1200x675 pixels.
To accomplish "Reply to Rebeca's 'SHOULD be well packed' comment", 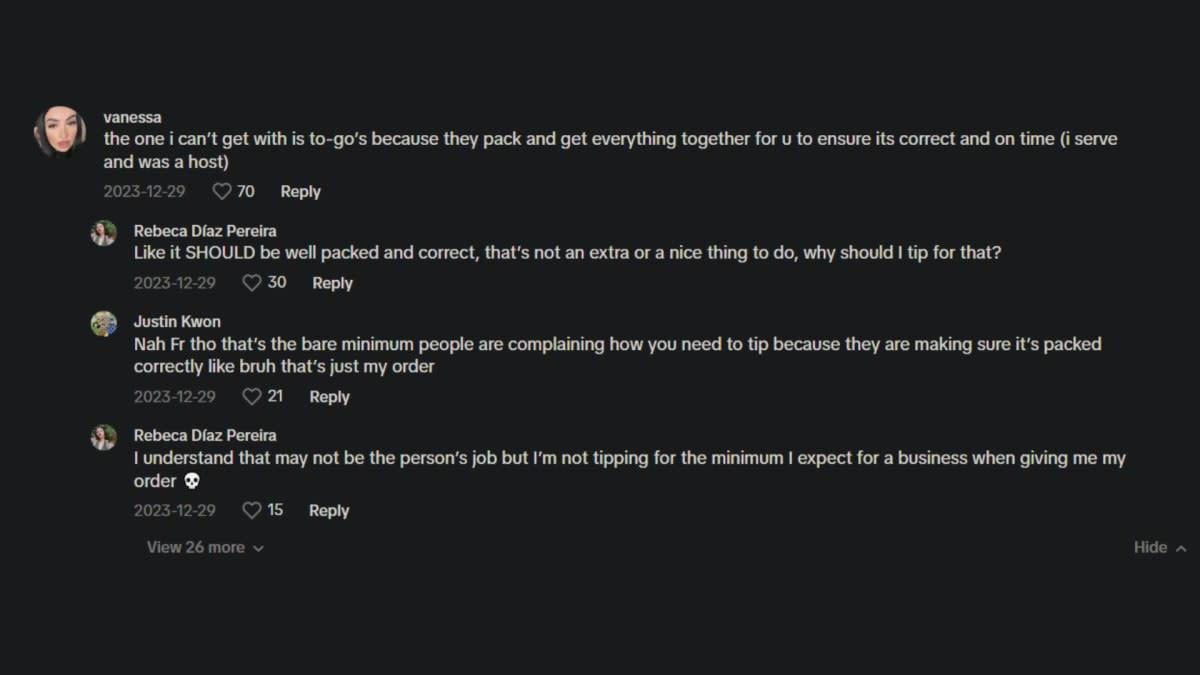I will coord(332,283).
